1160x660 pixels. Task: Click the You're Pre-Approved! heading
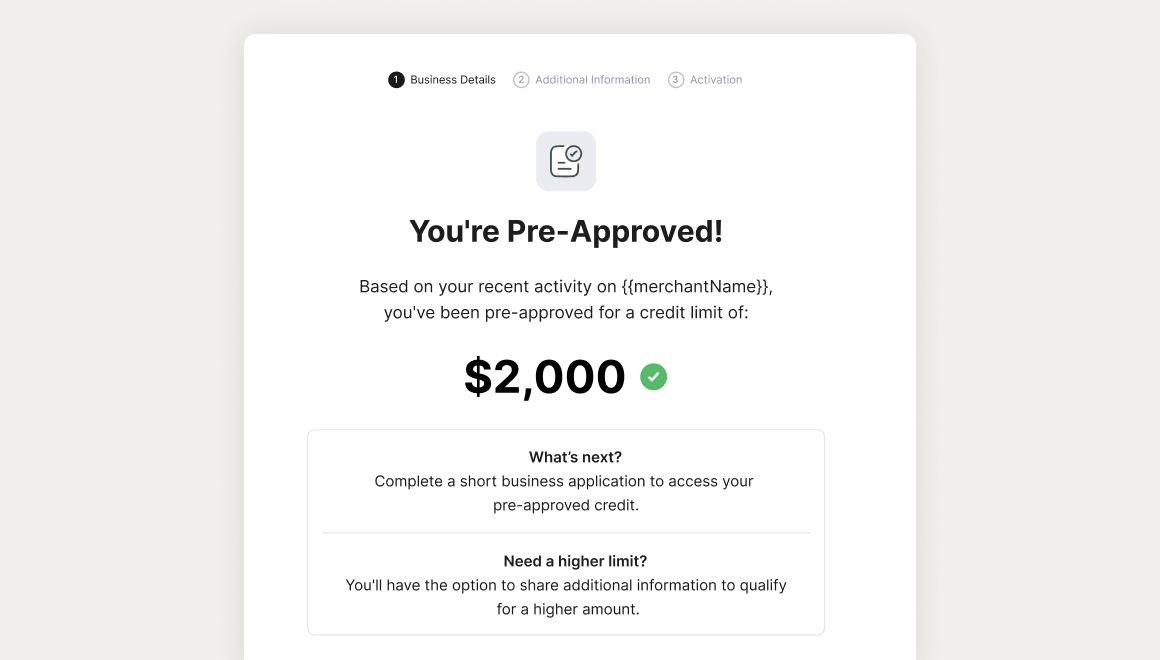point(566,232)
